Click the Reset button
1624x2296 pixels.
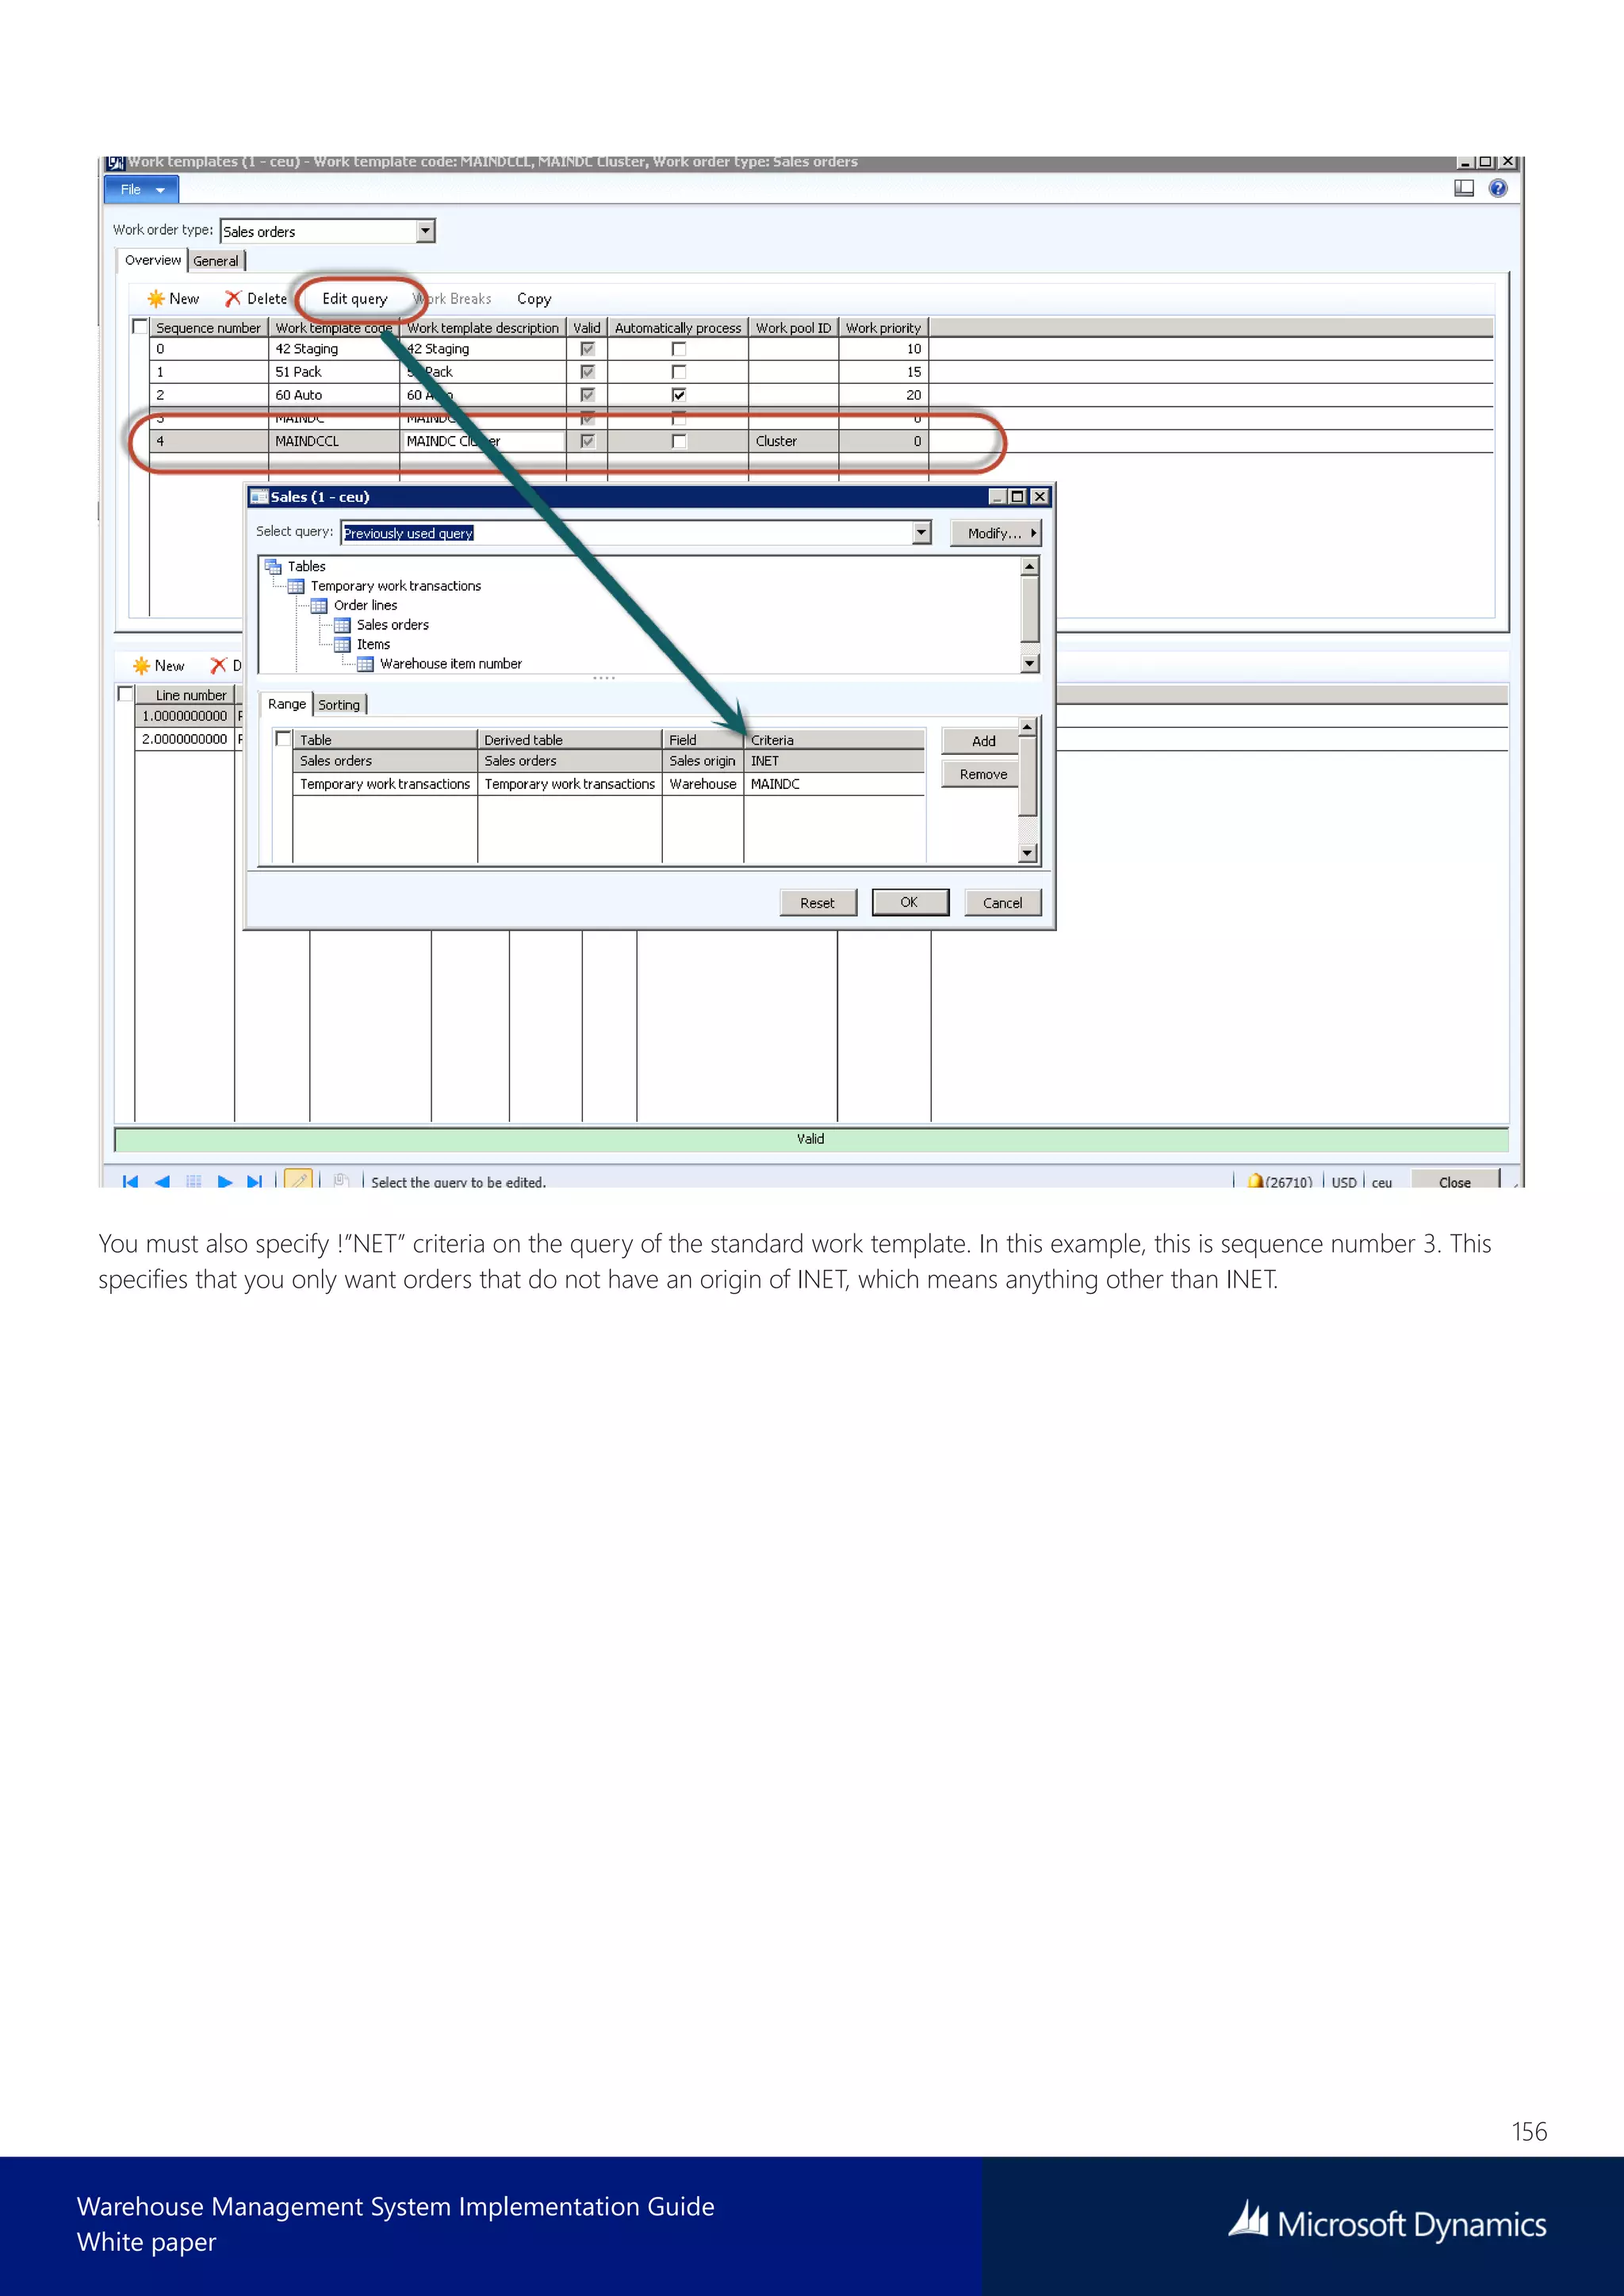coord(817,903)
